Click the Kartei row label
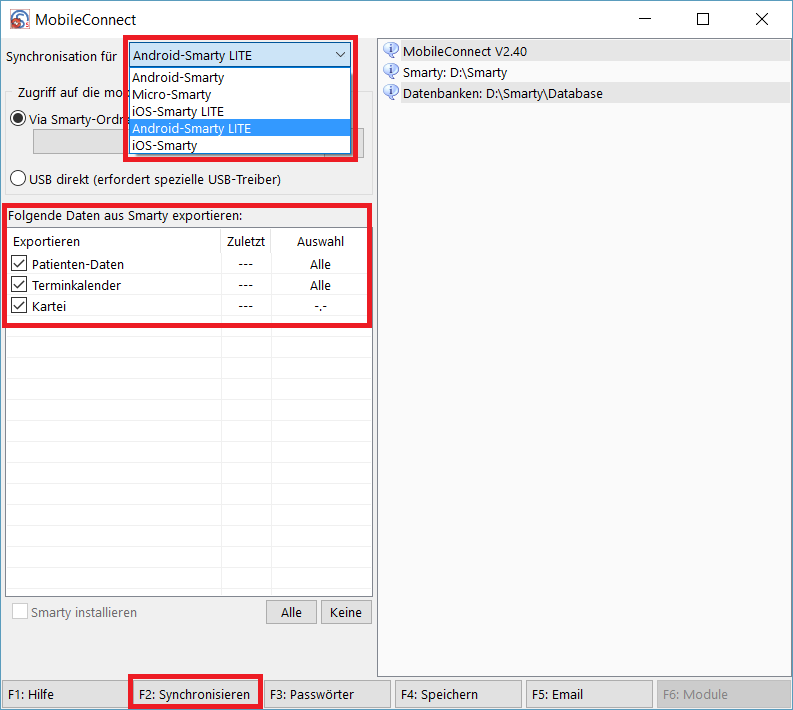 [x=49, y=306]
